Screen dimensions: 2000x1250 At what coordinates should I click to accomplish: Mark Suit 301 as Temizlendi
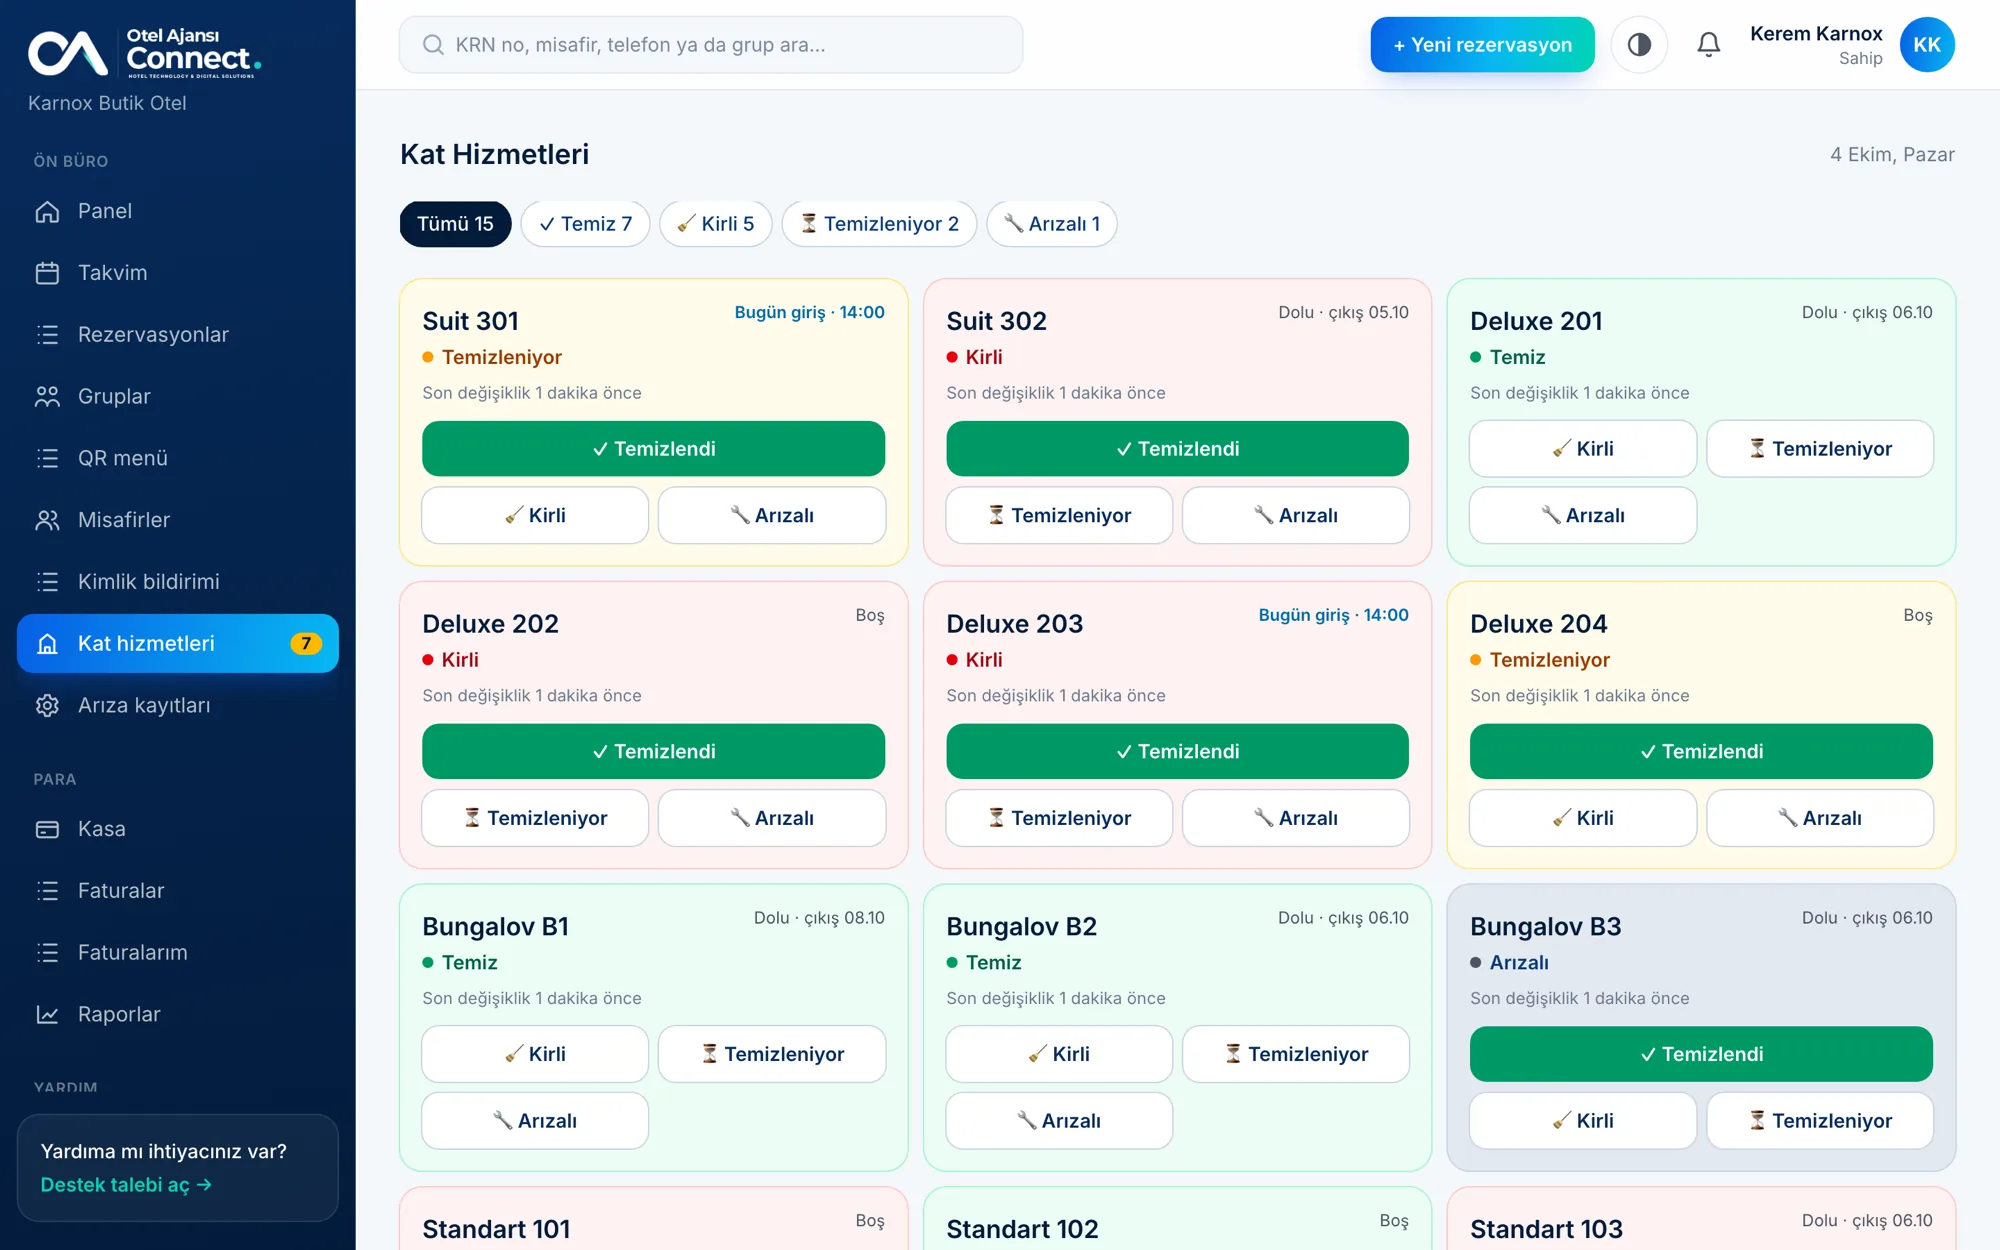(x=653, y=449)
